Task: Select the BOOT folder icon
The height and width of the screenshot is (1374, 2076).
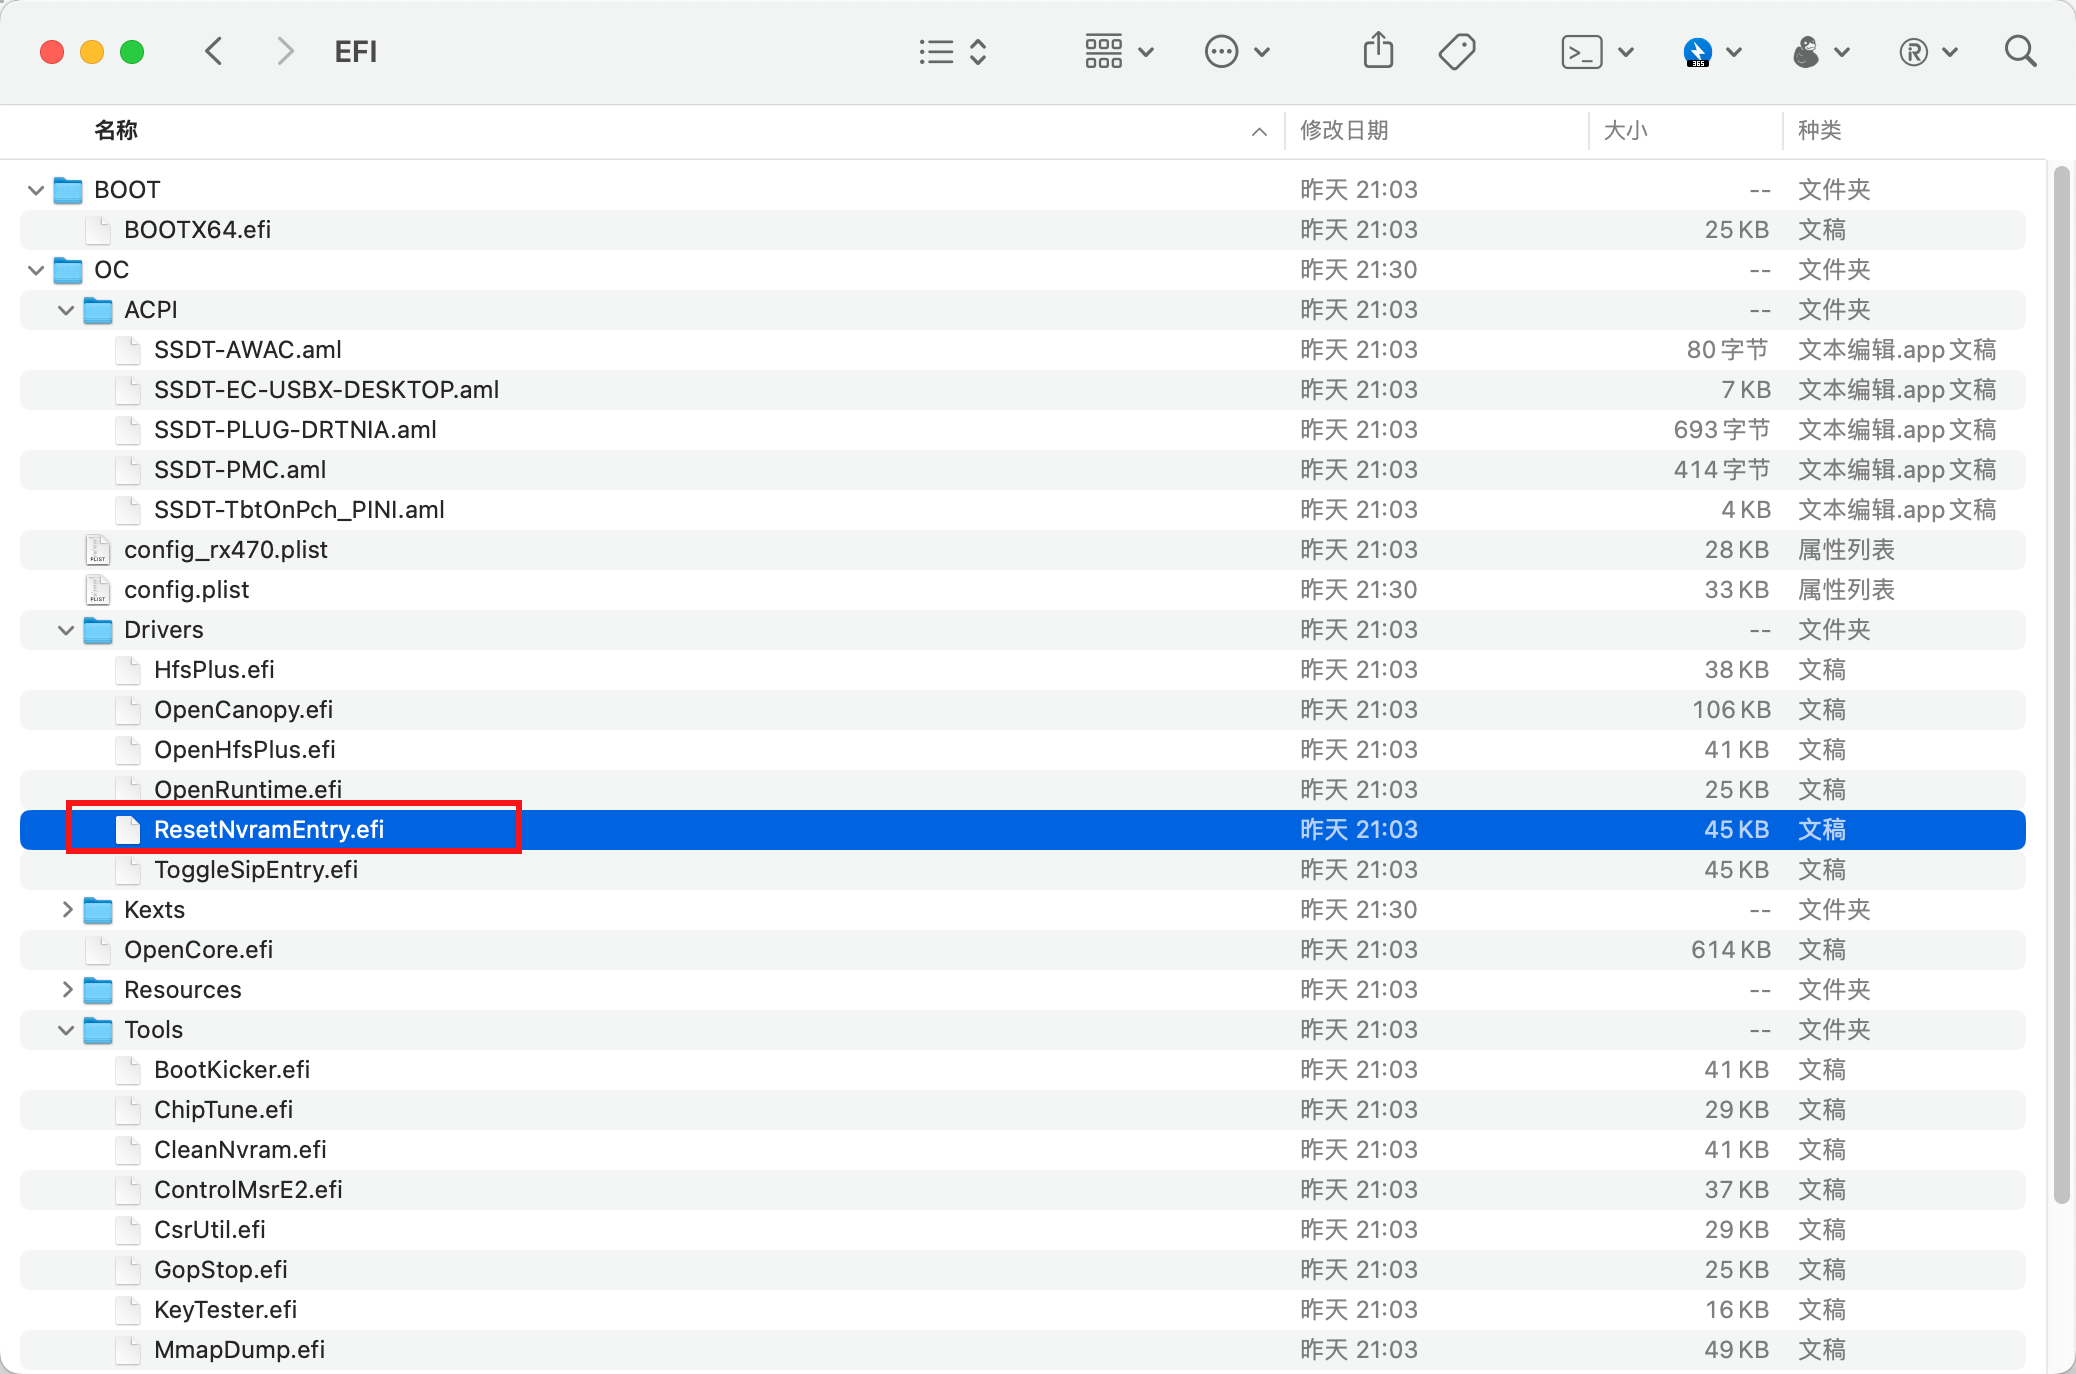Action: [x=68, y=190]
